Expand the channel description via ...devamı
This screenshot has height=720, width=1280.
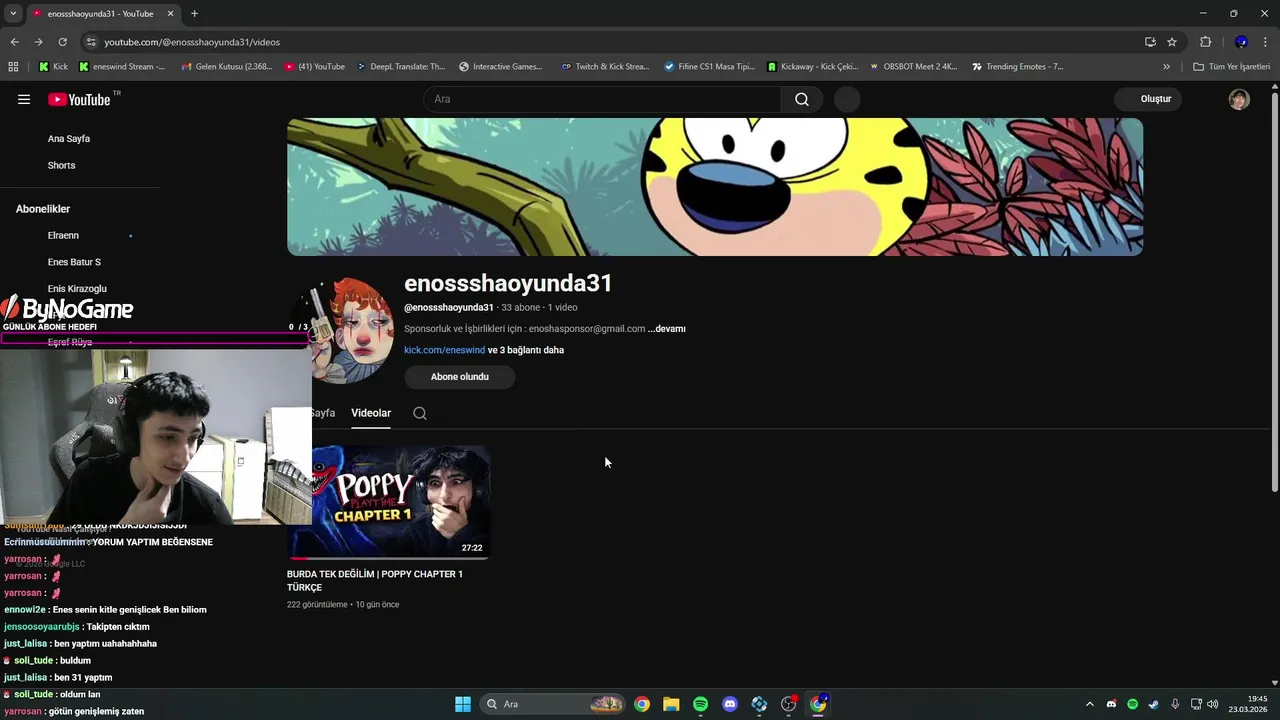click(x=666, y=329)
